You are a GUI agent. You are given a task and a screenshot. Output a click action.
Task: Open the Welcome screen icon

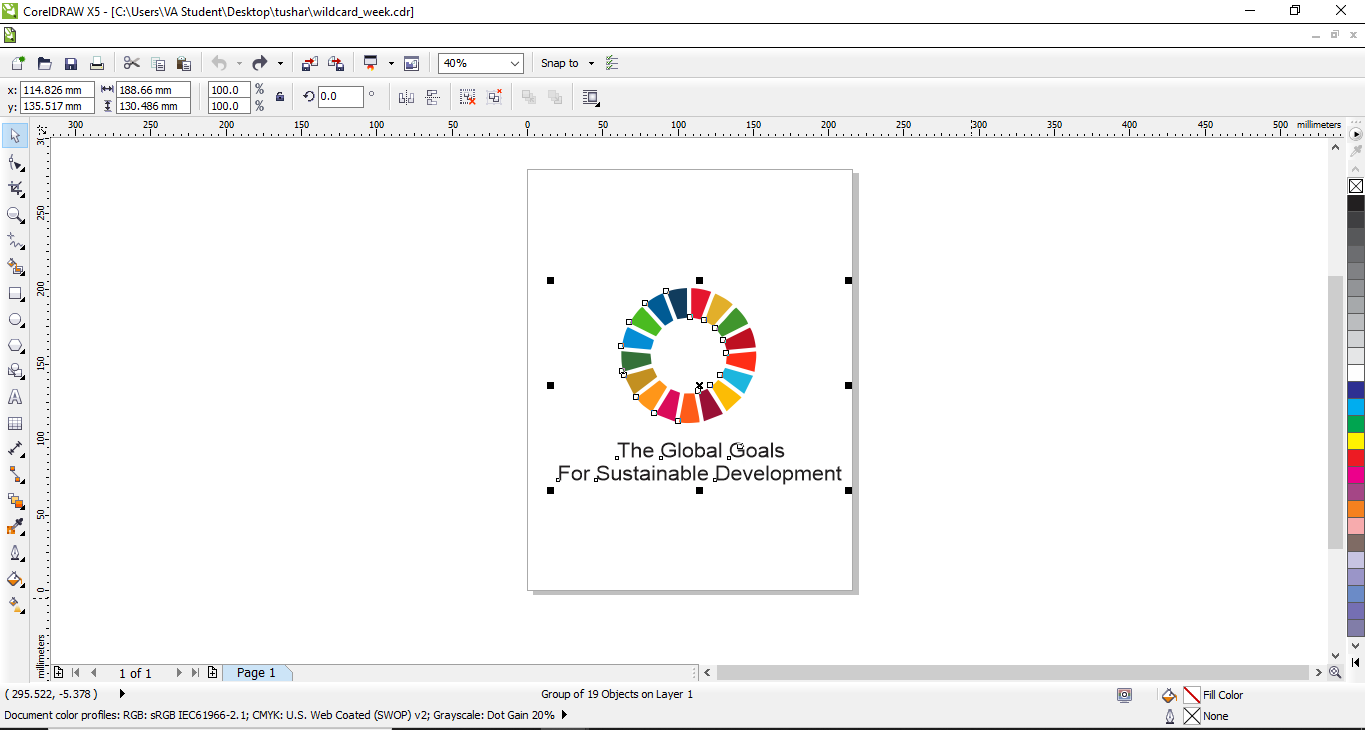point(411,63)
